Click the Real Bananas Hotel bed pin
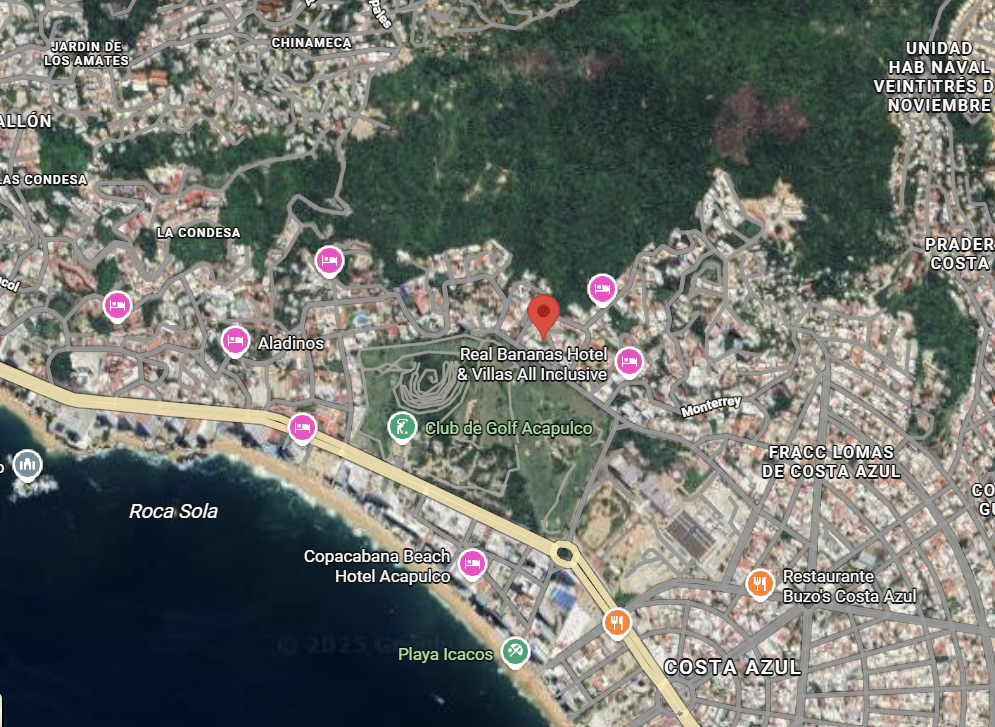 click(x=629, y=362)
